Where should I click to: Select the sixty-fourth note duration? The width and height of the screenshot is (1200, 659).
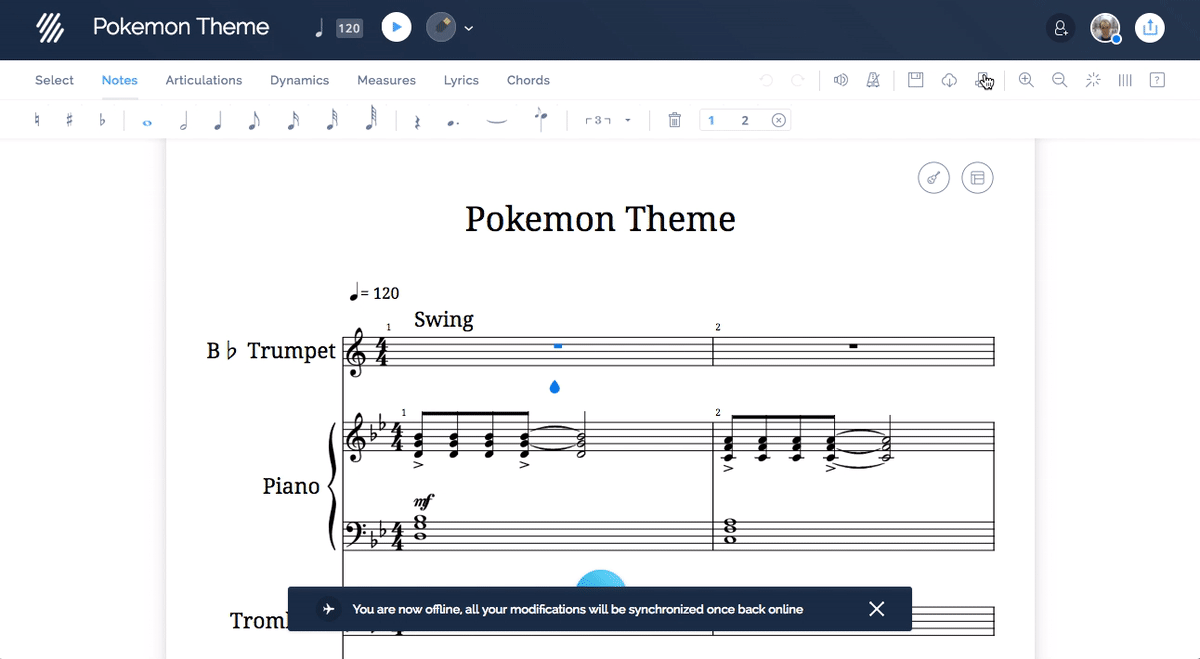click(371, 120)
